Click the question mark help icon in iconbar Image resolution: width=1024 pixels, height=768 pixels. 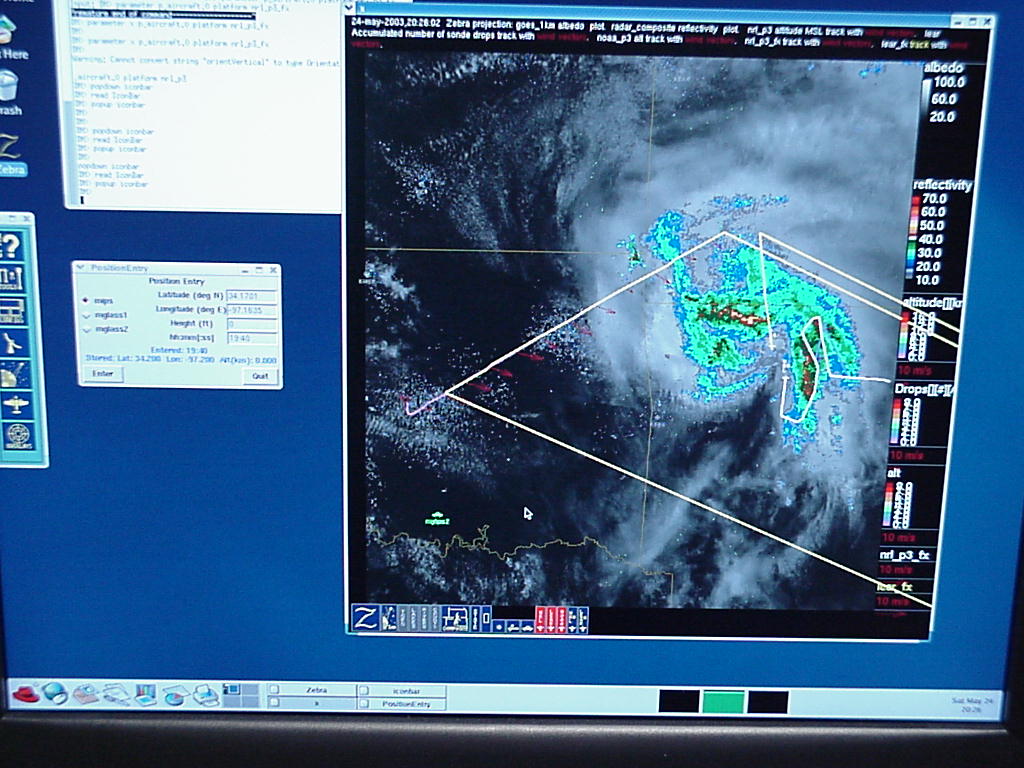tap(12, 246)
